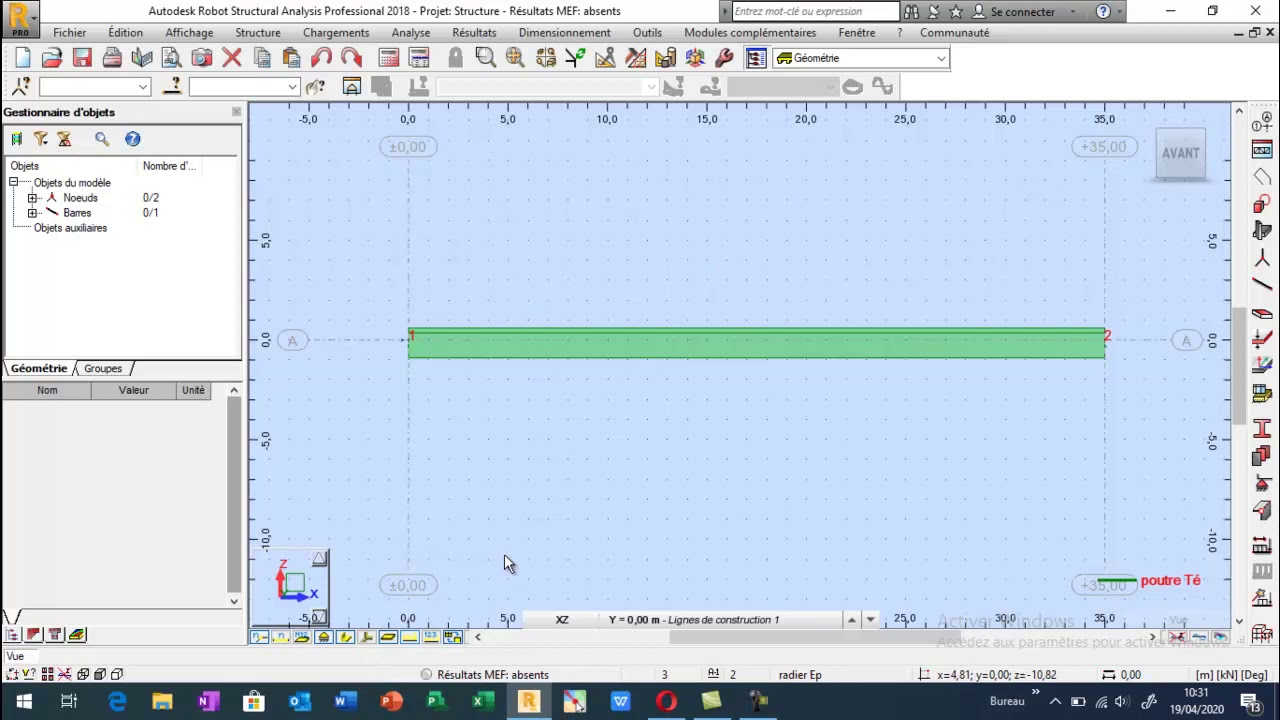Open the Chargements menu

336,33
